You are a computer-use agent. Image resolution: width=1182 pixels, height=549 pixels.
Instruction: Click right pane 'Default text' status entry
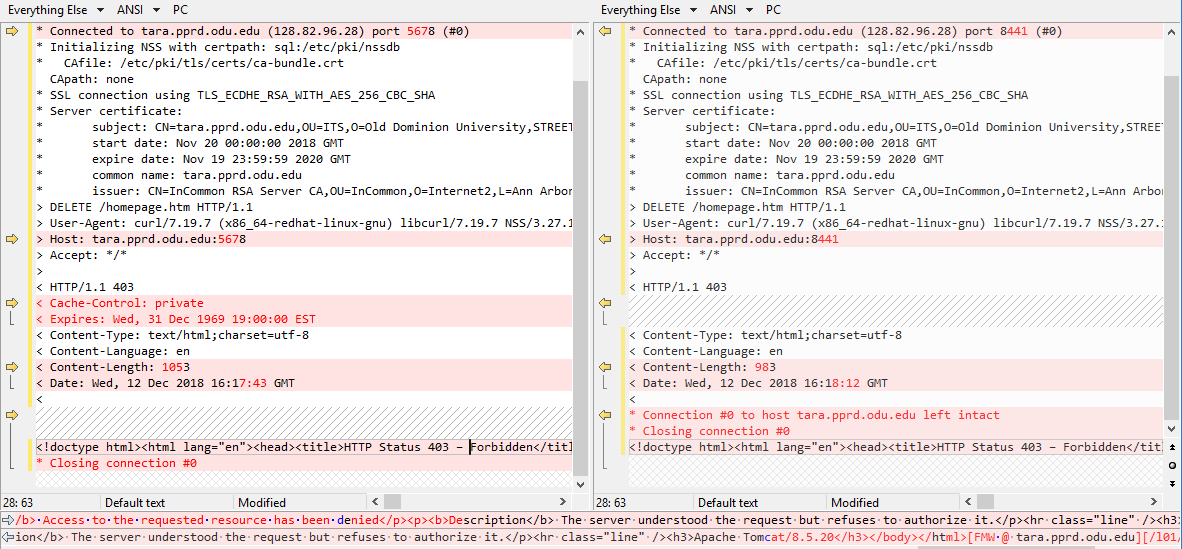727,502
